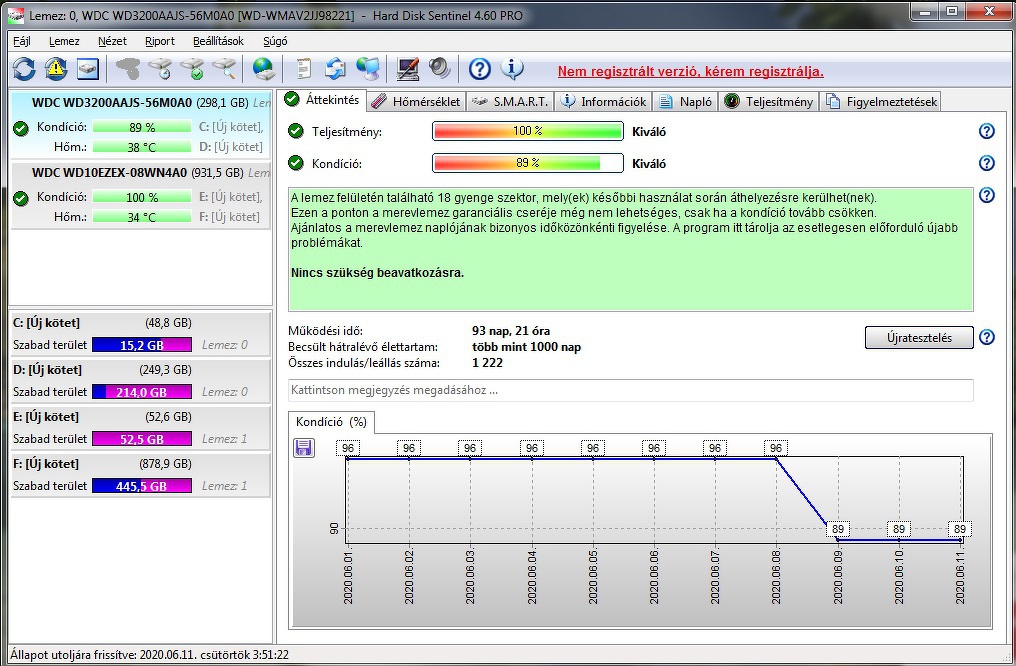Image resolution: width=1016 pixels, height=666 pixels.
Task: Select the E: [Új kötet] volume row
Action: pos(141,428)
